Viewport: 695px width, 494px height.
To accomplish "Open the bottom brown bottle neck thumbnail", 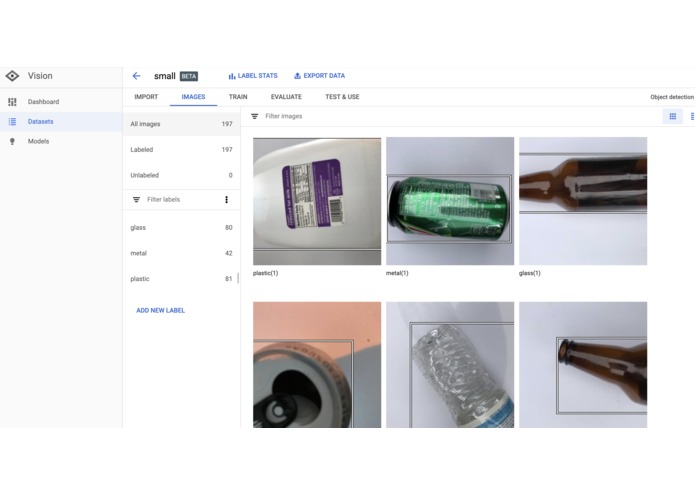I will (583, 365).
